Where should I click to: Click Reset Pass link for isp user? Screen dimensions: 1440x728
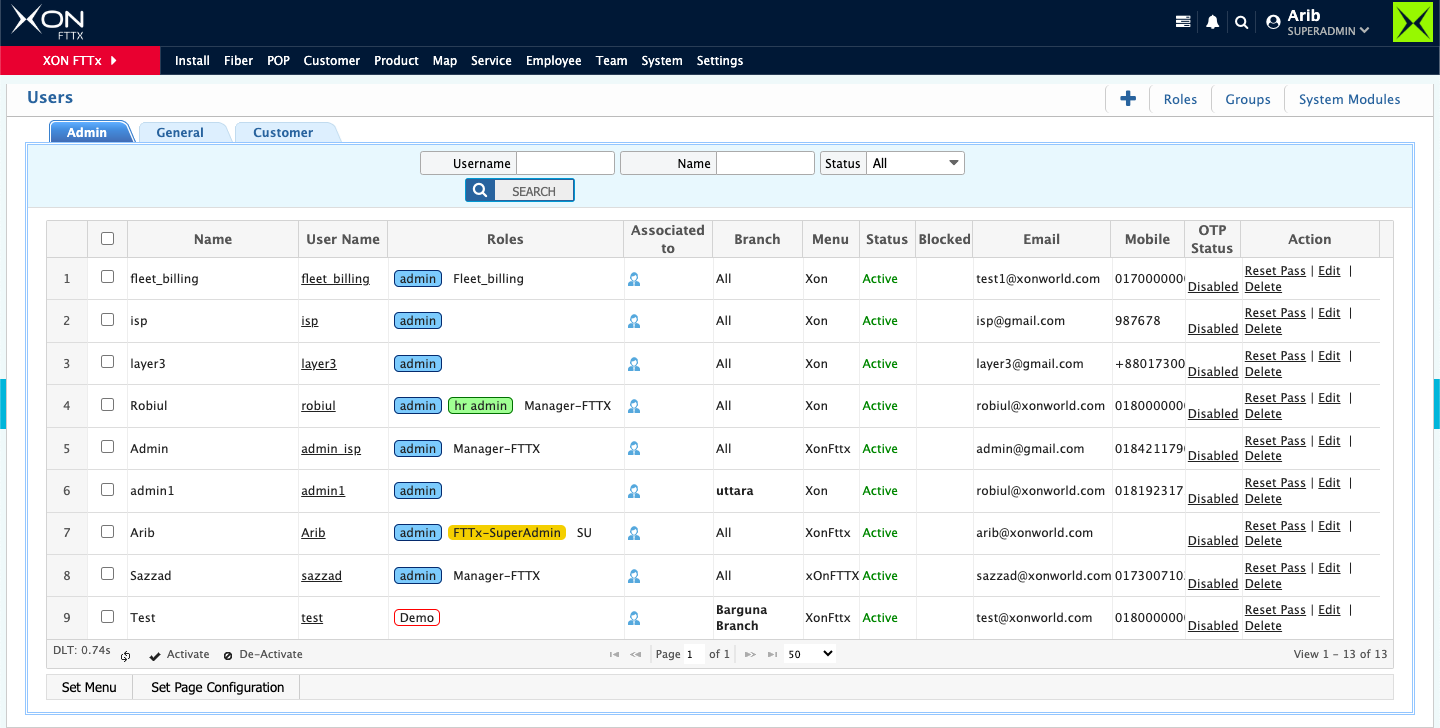[1275, 313]
